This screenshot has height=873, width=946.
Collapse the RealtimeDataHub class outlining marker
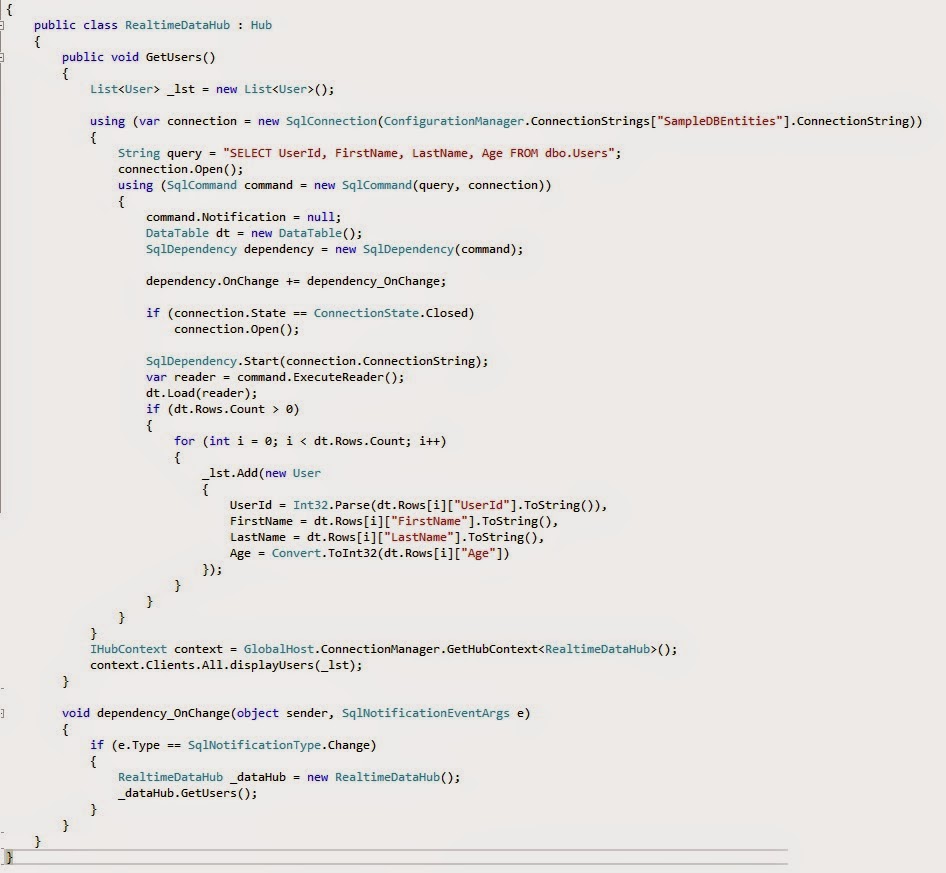pyautogui.click(x=2, y=25)
